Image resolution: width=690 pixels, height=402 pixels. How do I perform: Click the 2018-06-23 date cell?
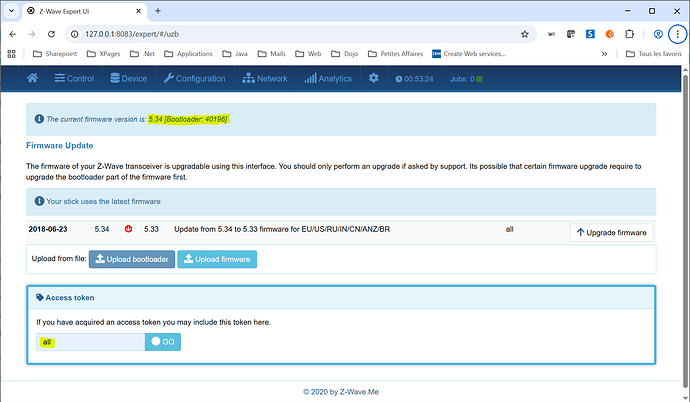point(48,229)
